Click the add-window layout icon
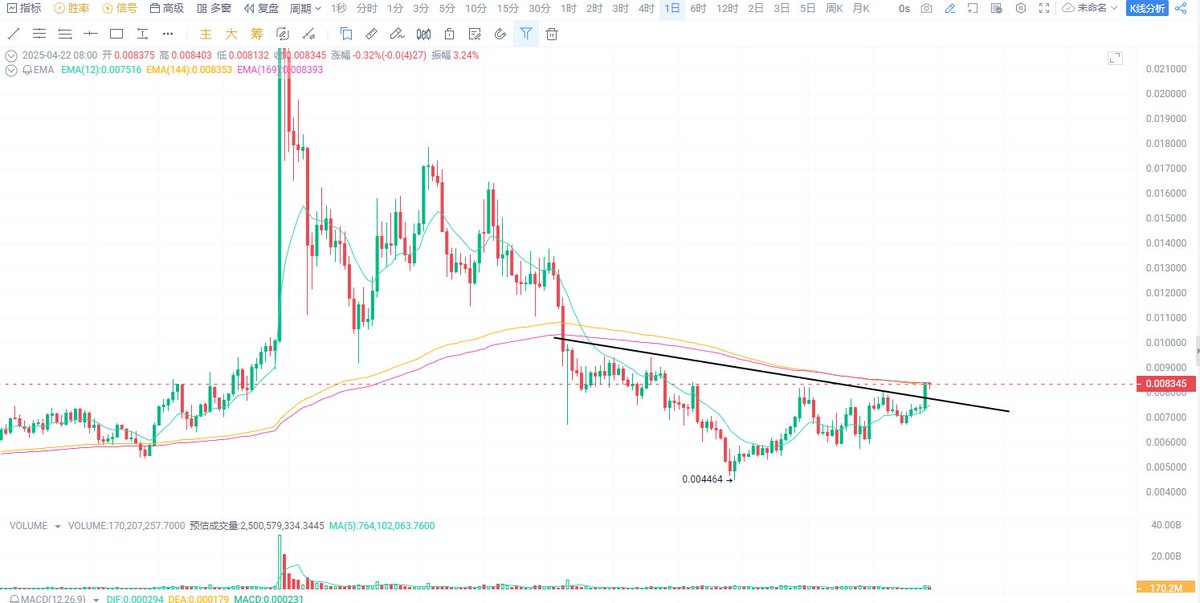 pyautogui.click(x=971, y=8)
